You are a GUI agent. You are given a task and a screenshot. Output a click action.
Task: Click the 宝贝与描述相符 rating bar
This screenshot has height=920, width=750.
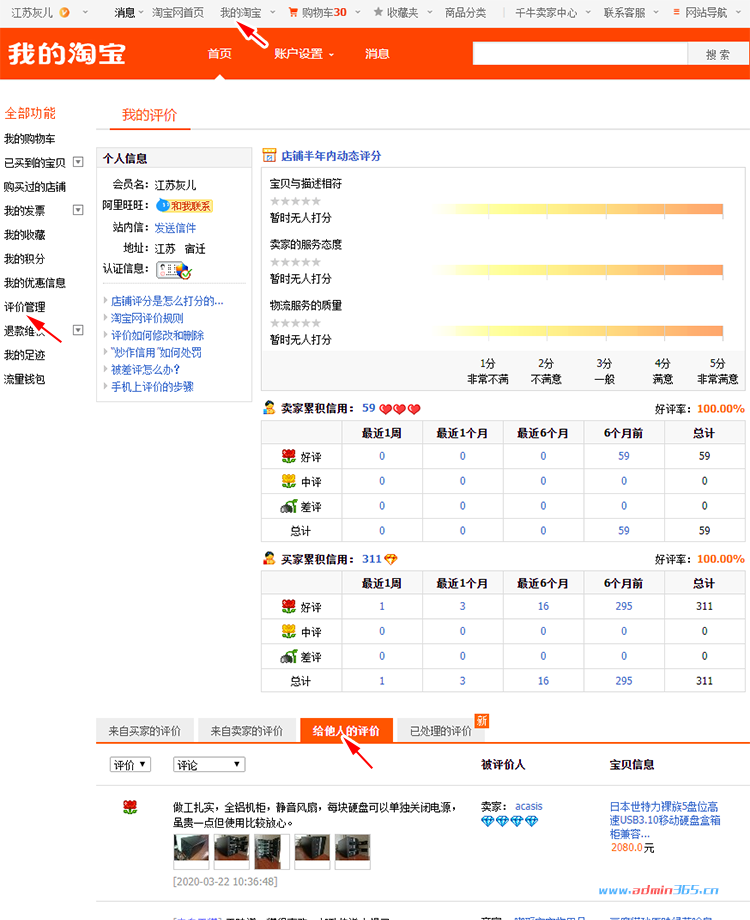pyautogui.click(x=577, y=209)
